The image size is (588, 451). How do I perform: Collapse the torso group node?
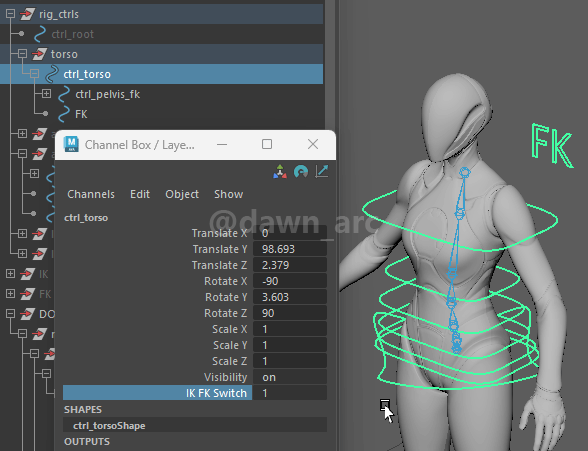(x=22, y=54)
